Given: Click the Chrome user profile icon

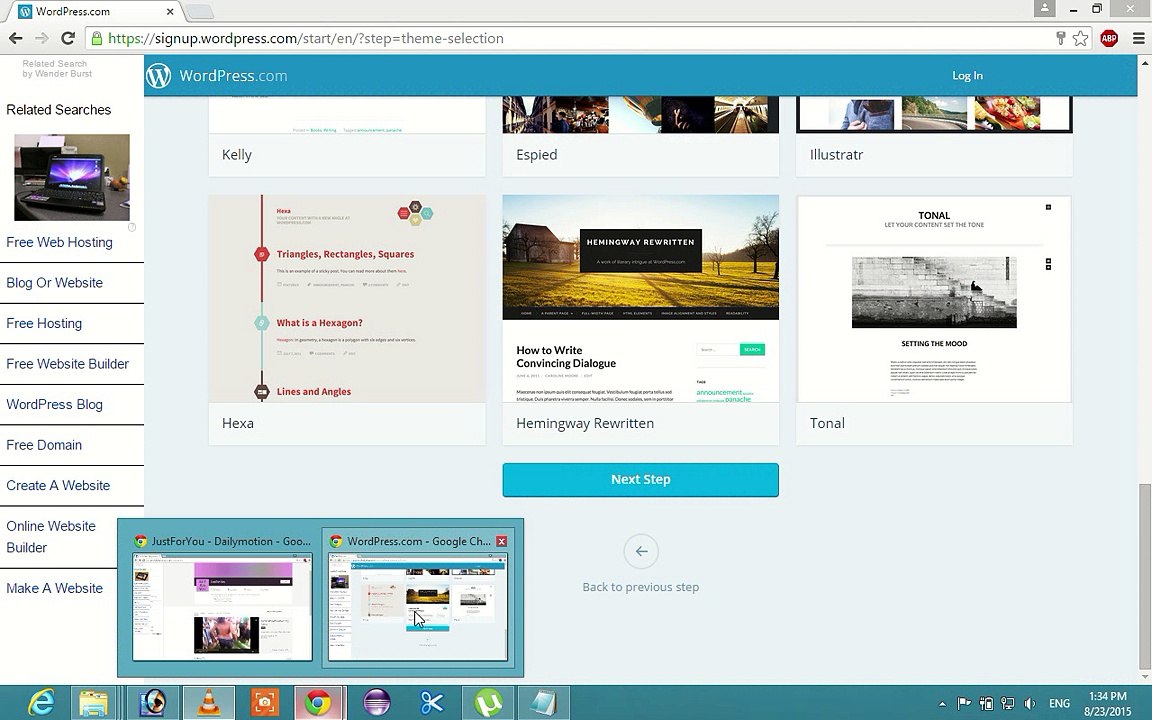Looking at the screenshot, I should (x=1044, y=9).
